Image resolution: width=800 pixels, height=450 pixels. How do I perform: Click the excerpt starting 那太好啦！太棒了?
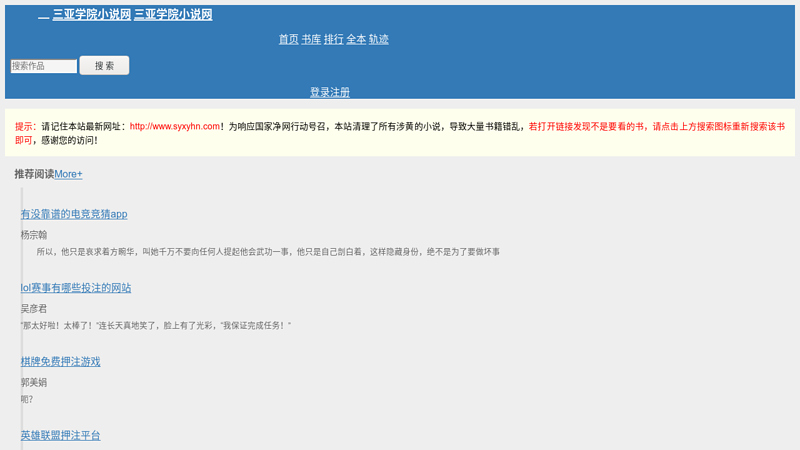pos(156,326)
